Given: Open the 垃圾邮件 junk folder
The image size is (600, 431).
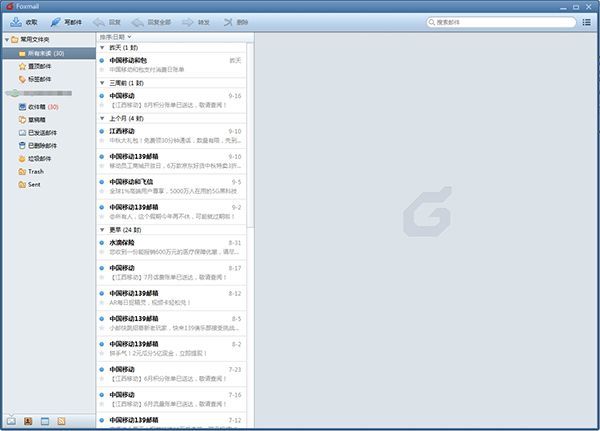Looking at the screenshot, I should [x=39, y=158].
